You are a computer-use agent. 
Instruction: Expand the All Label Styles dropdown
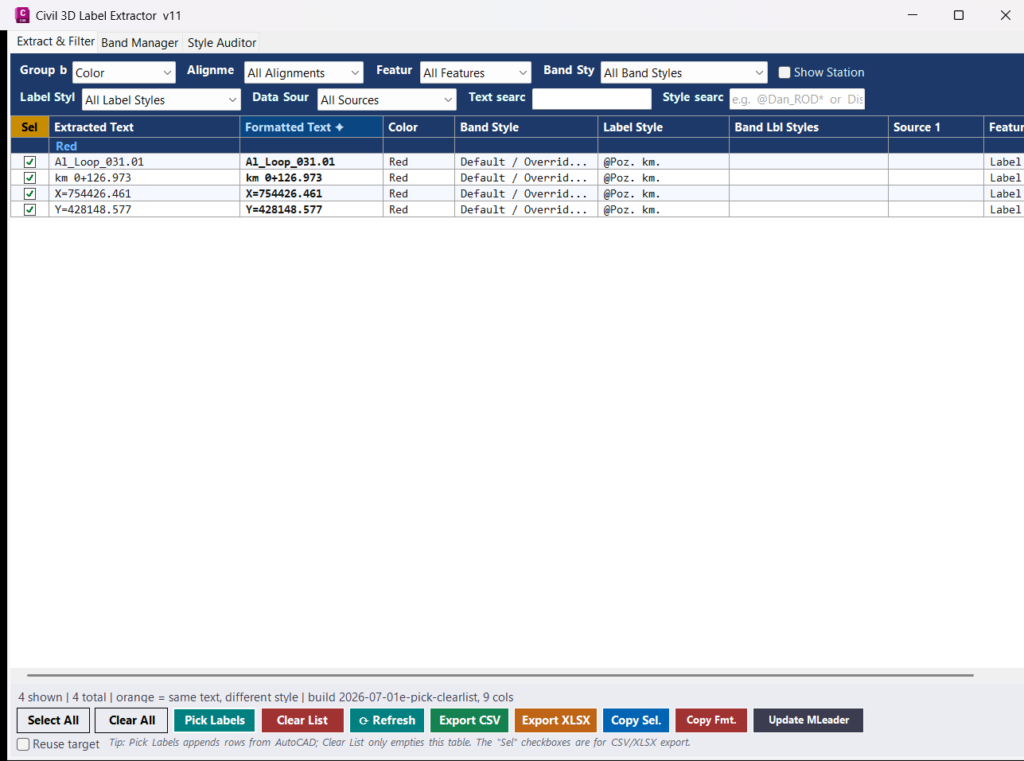(x=161, y=100)
